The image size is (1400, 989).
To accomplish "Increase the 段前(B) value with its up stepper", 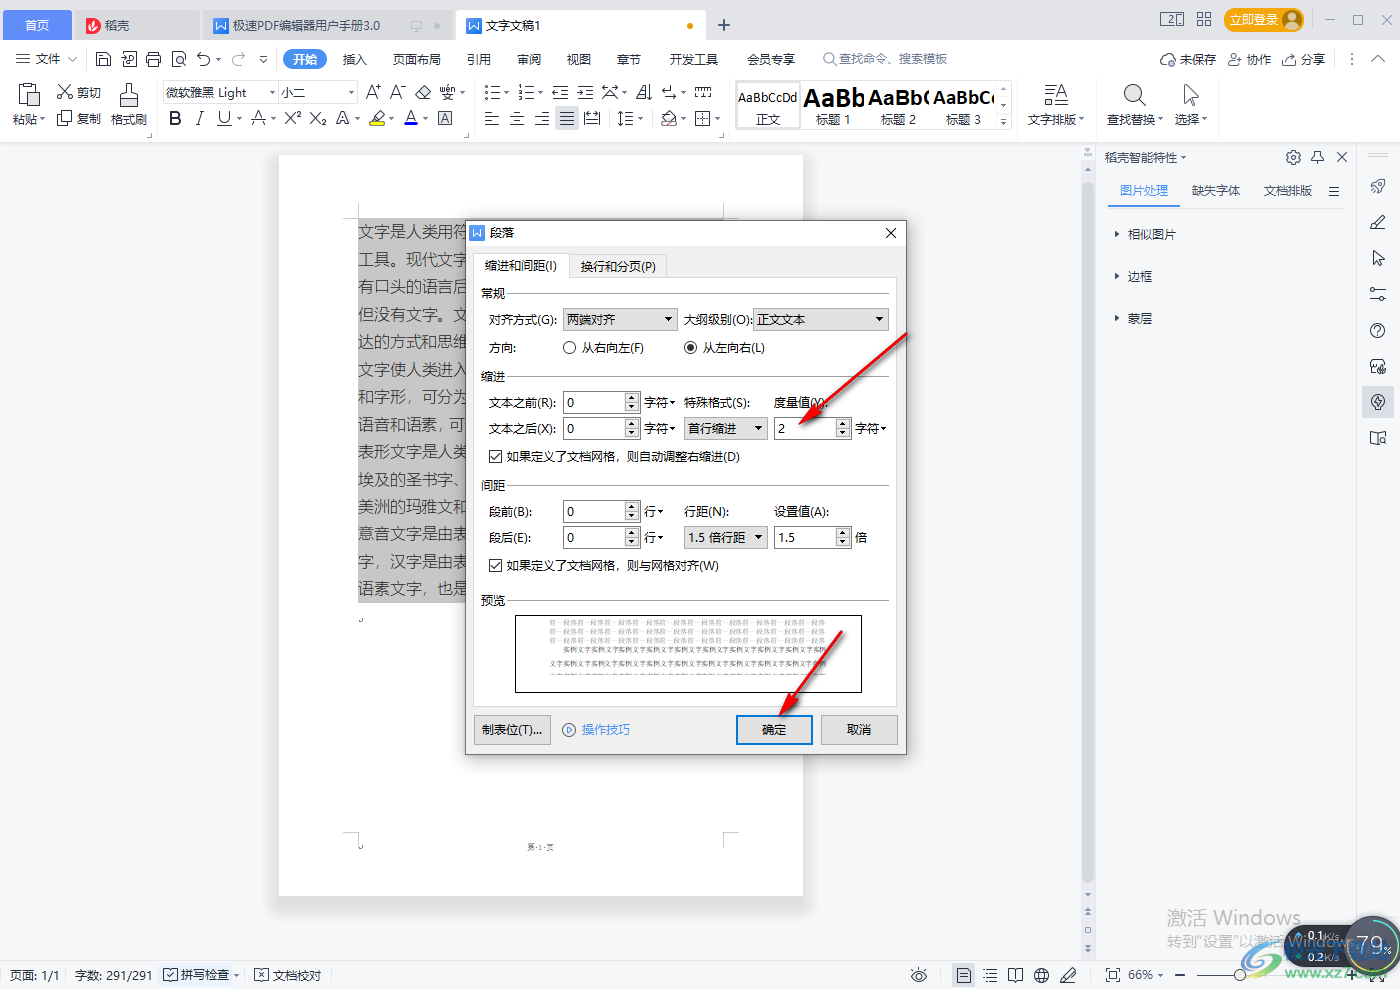I will click(x=631, y=506).
